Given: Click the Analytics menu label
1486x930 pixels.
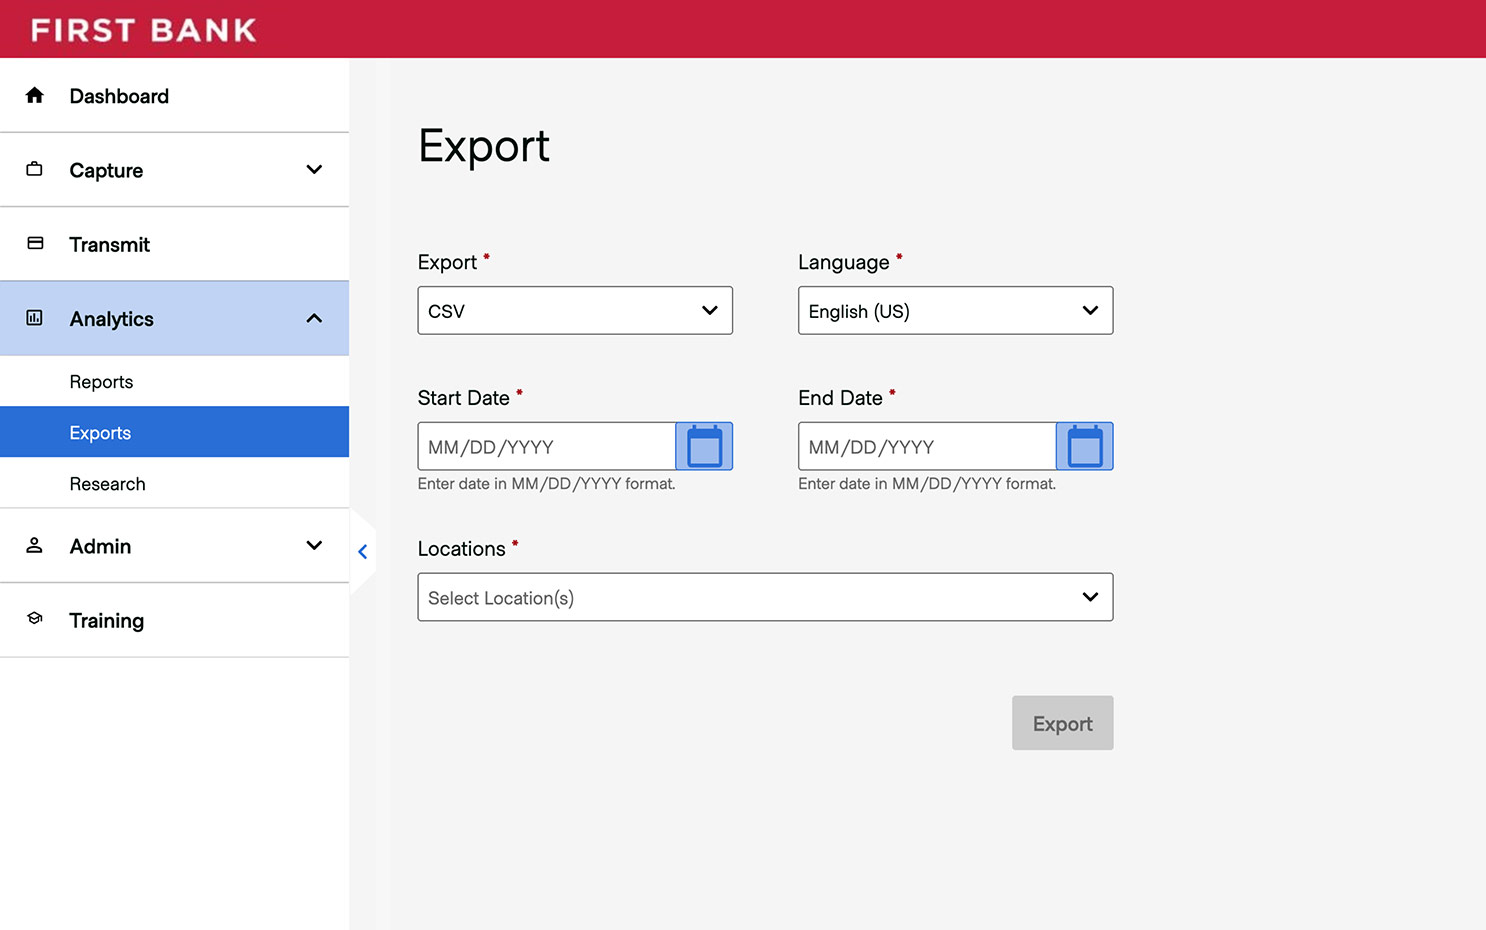Looking at the screenshot, I should [111, 319].
